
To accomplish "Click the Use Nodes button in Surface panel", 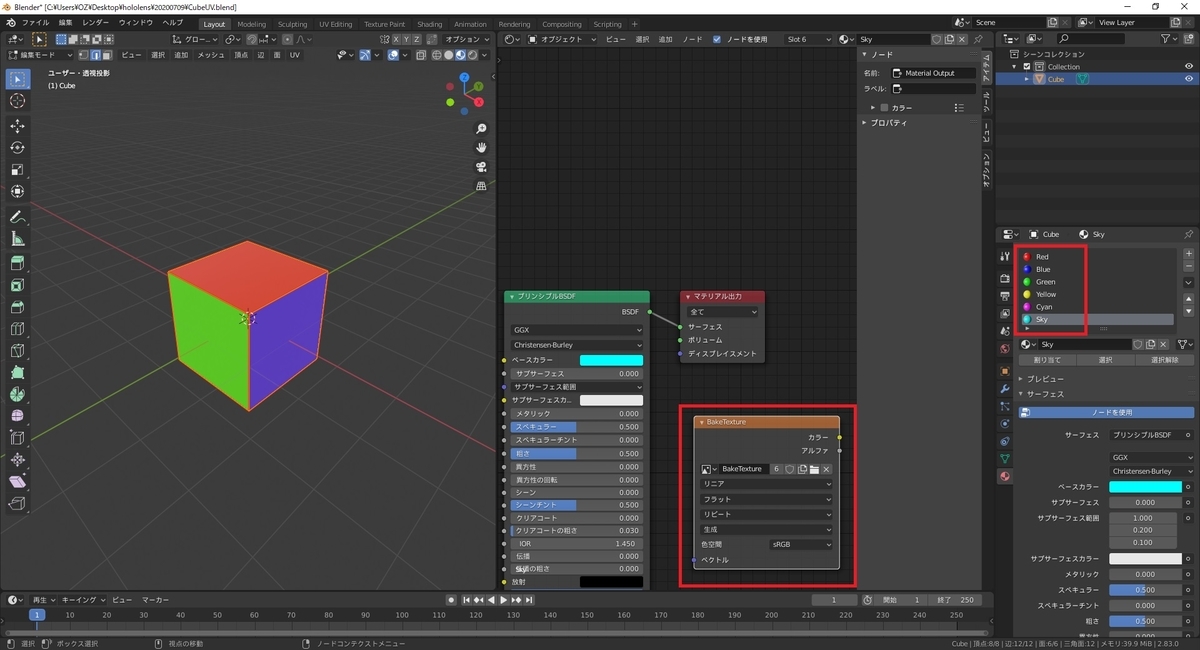I will [1106, 412].
